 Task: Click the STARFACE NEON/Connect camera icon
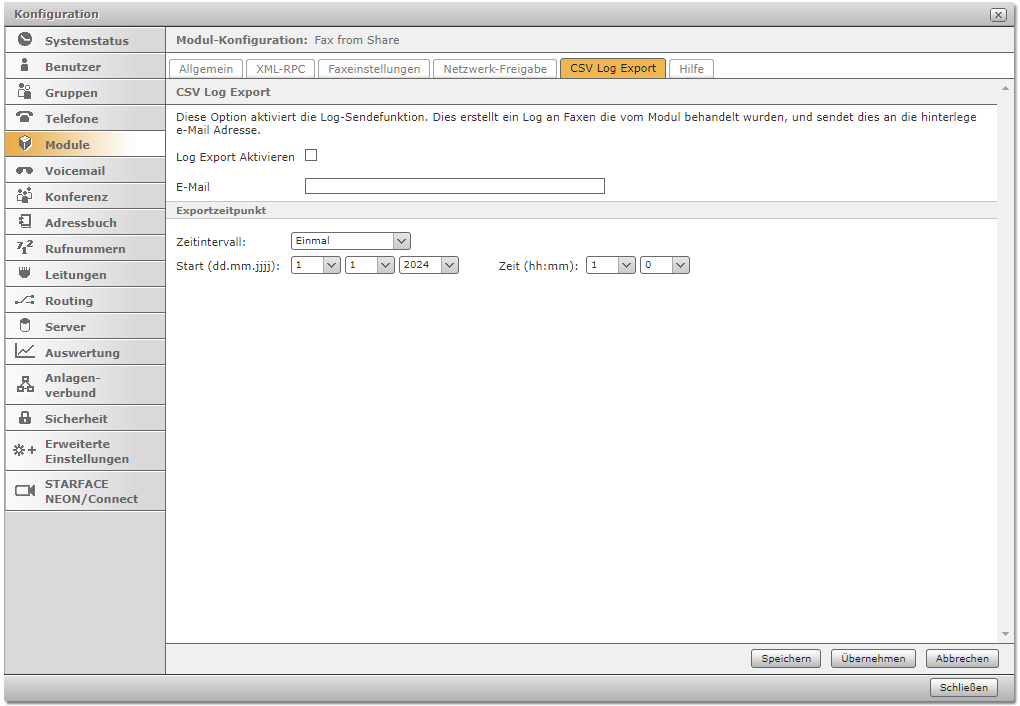25,491
